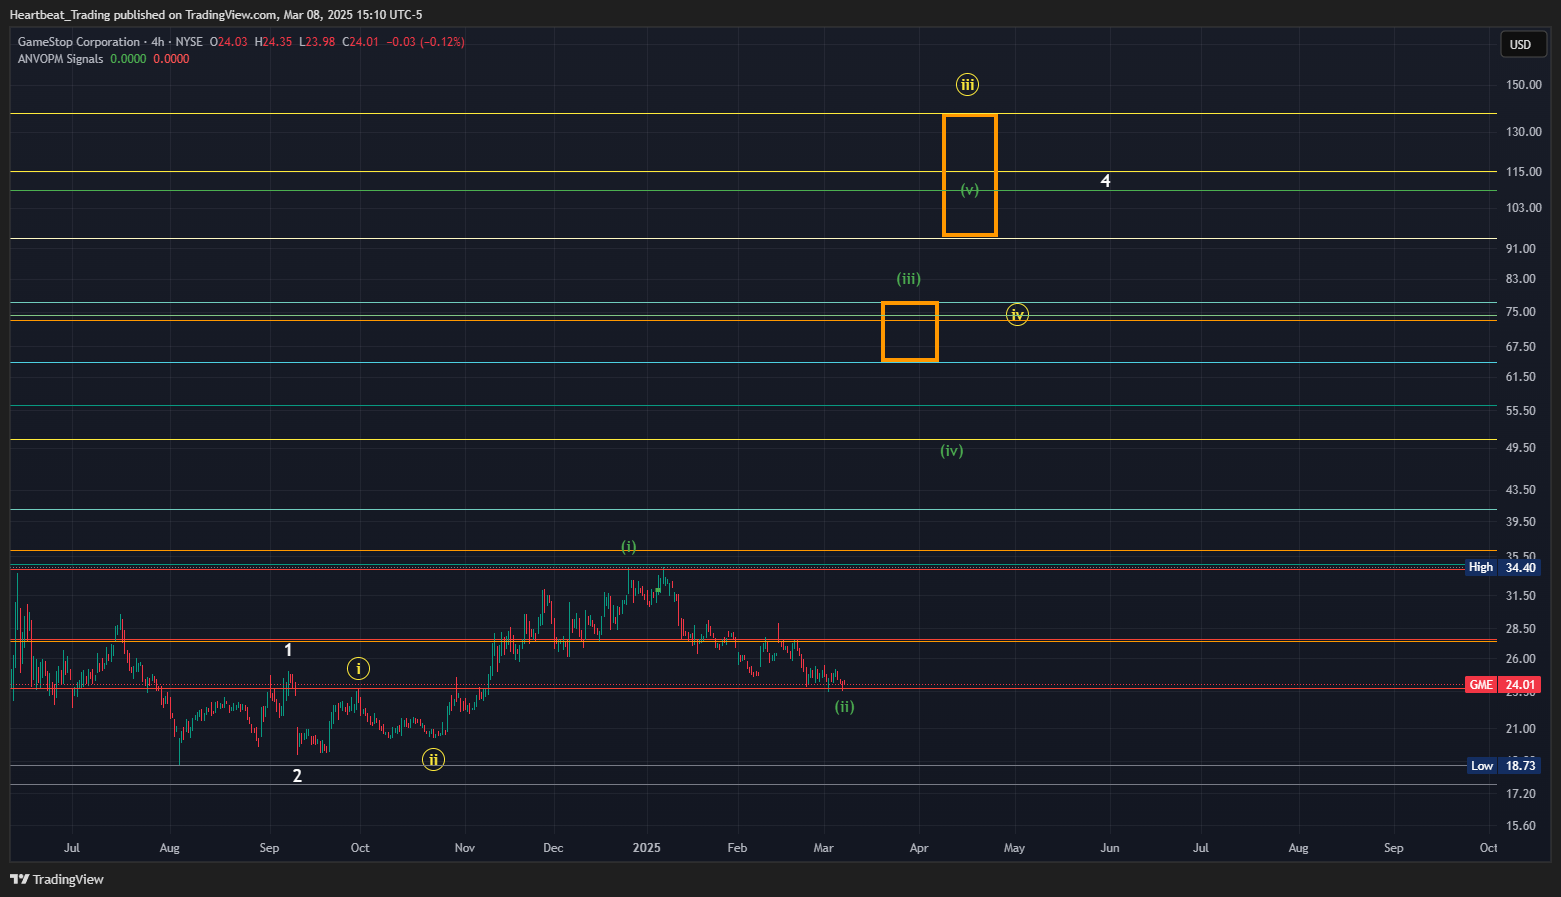The width and height of the screenshot is (1561, 897).
Task: Click 31.50 on the price axis
Action: (1521, 596)
